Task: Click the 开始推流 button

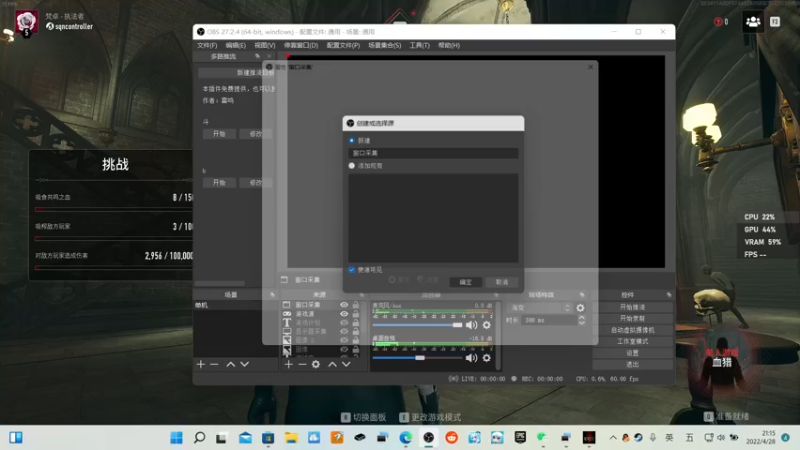Action: point(633,307)
